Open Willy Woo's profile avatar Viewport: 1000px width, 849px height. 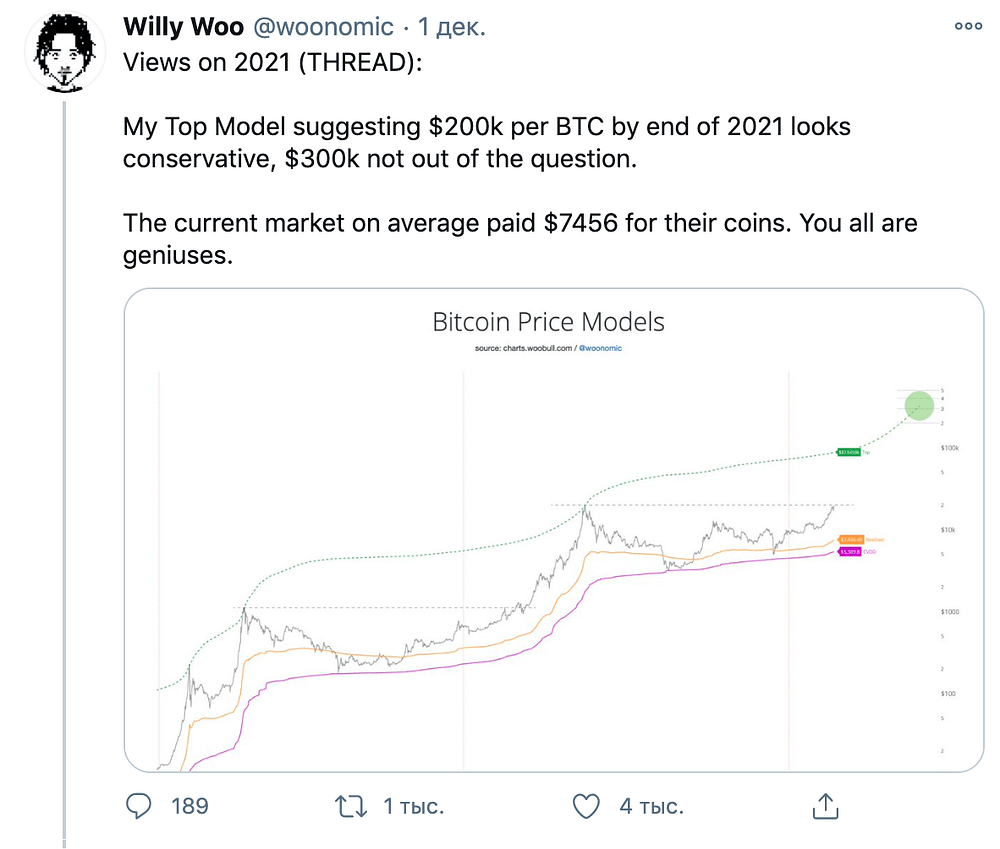click(64, 52)
